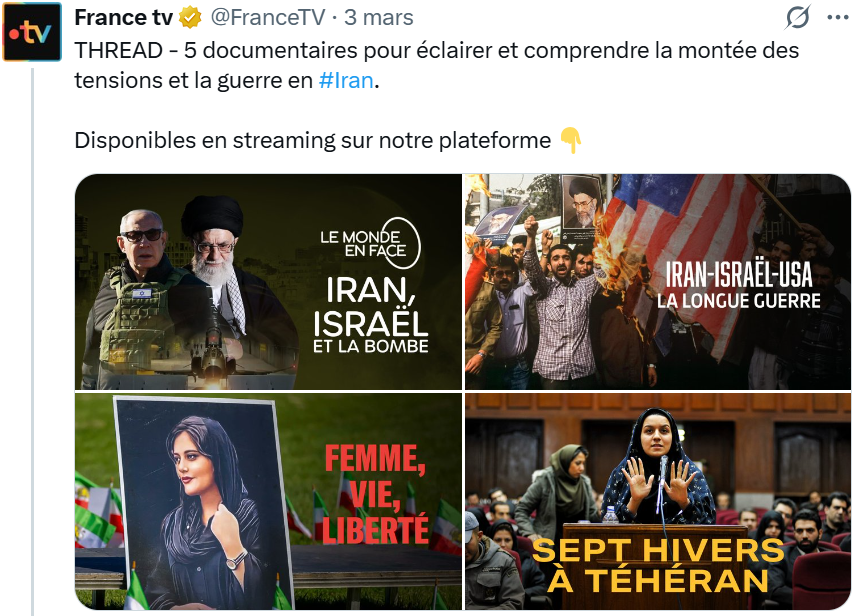Image resolution: width=855 pixels, height=616 pixels.
Task: Open the Grok explain-post icon
Action: coord(798,17)
